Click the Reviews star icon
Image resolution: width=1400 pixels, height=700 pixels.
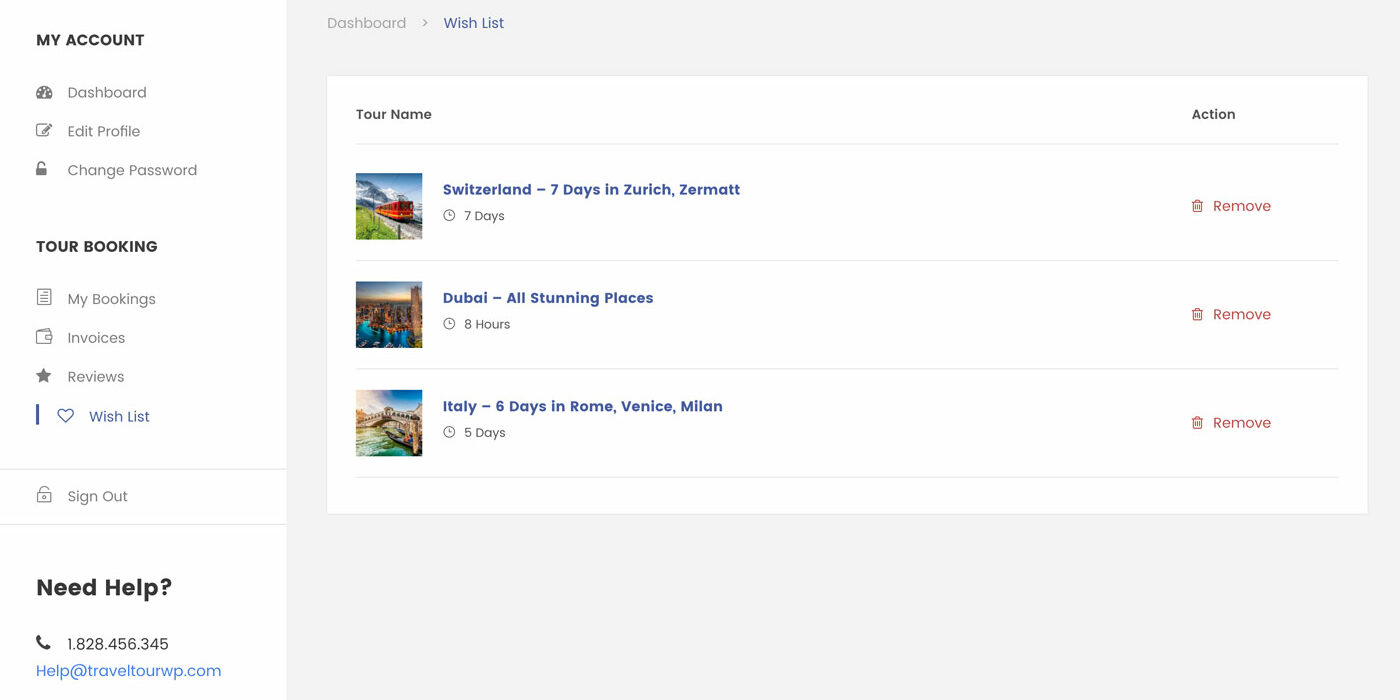[x=44, y=376]
